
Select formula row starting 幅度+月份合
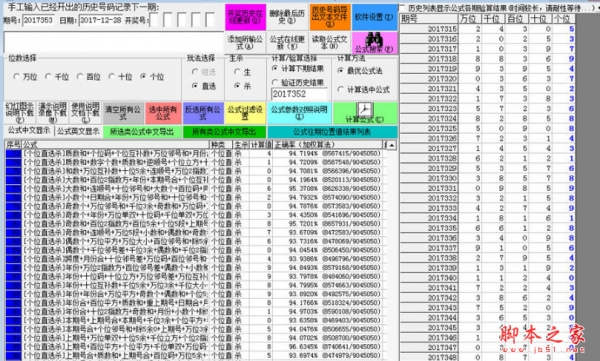195,258
